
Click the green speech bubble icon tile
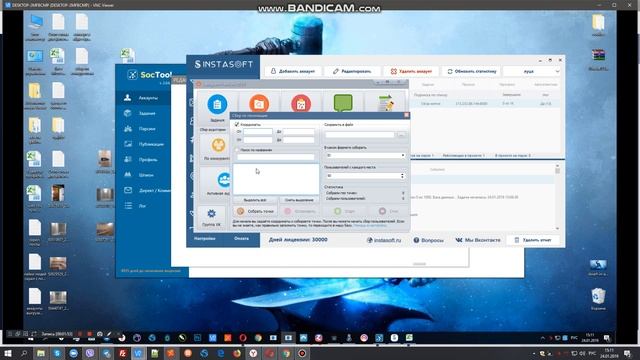coord(343,103)
